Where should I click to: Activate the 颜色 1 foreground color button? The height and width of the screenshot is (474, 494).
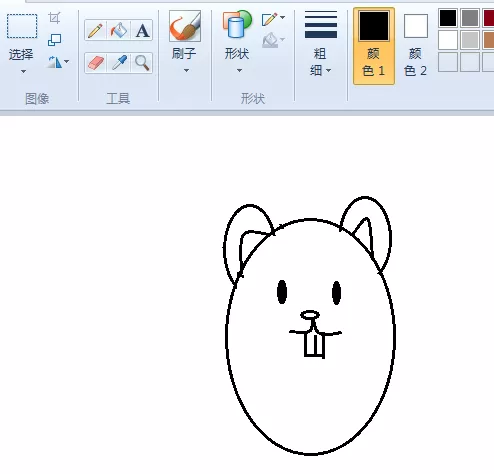click(x=374, y=46)
